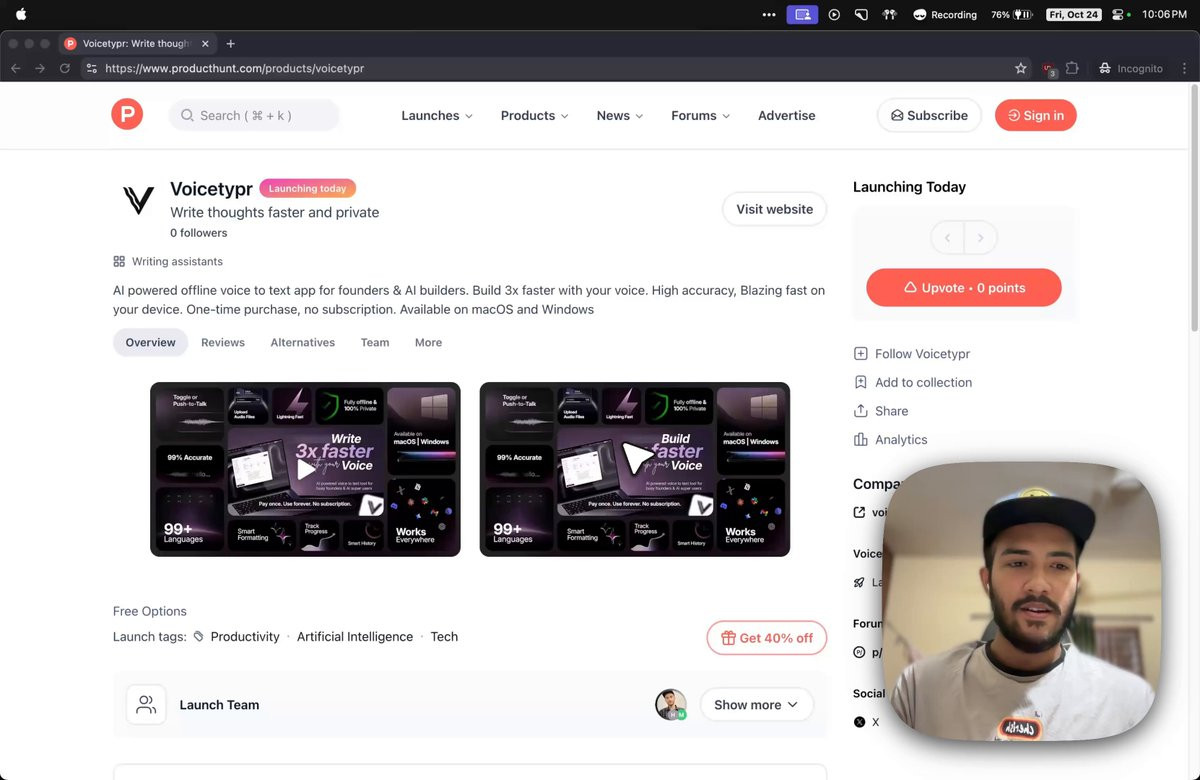Open Chrome's three-dot menu
Viewport: 1200px width, 780px height.
pos(1185,68)
